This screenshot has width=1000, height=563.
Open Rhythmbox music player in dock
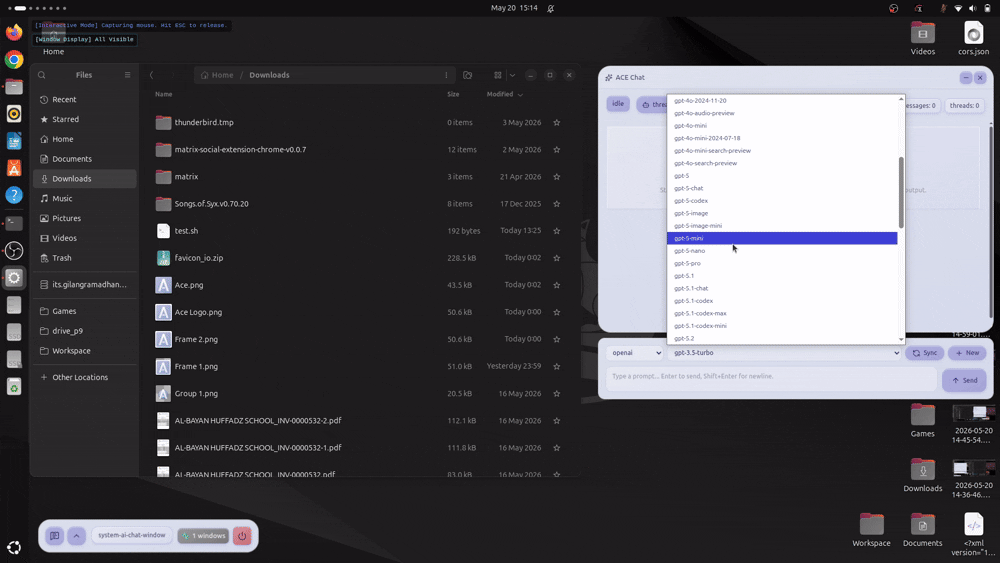pyautogui.click(x=14, y=113)
